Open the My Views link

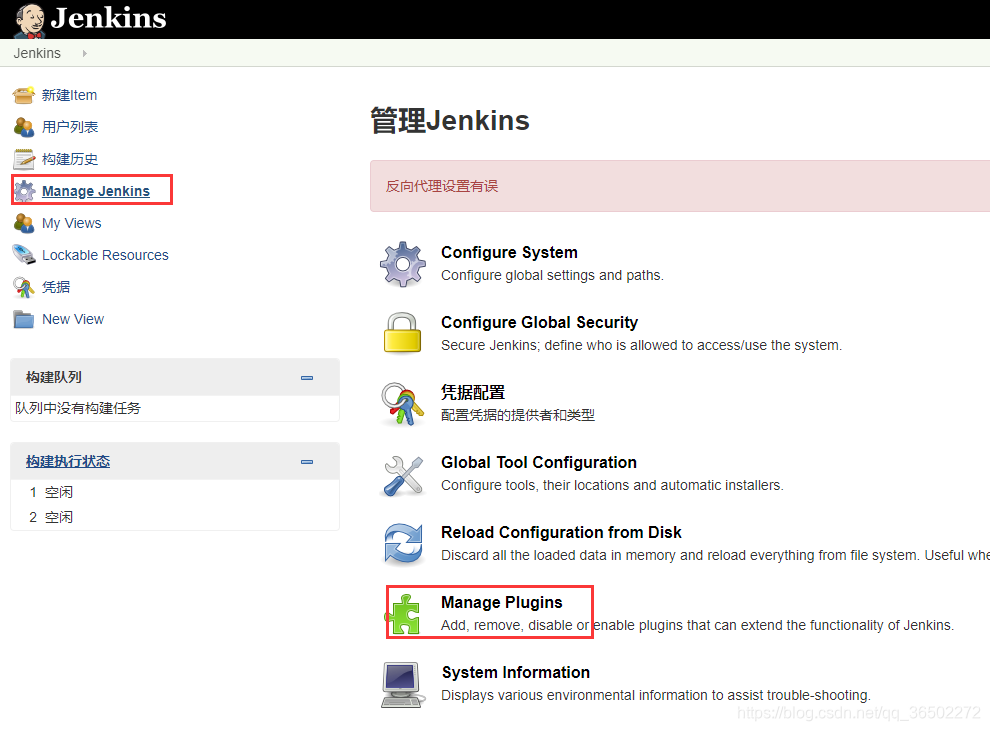pyautogui.click(x=71, y=223)
